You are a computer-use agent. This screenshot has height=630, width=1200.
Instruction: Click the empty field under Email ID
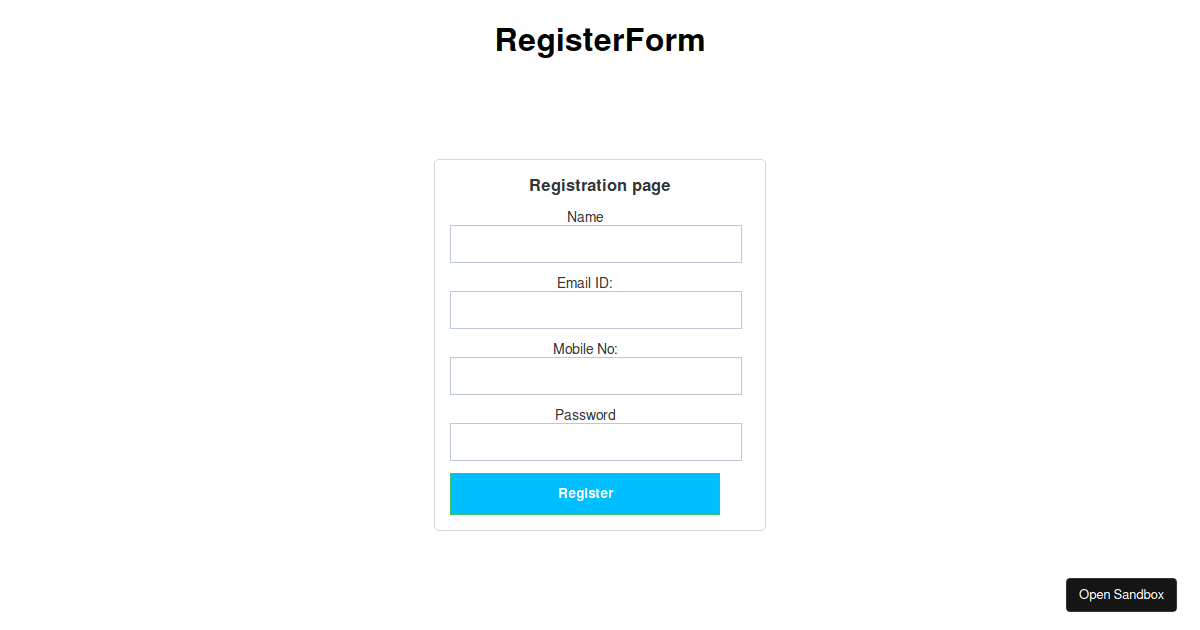coord(595,310)
